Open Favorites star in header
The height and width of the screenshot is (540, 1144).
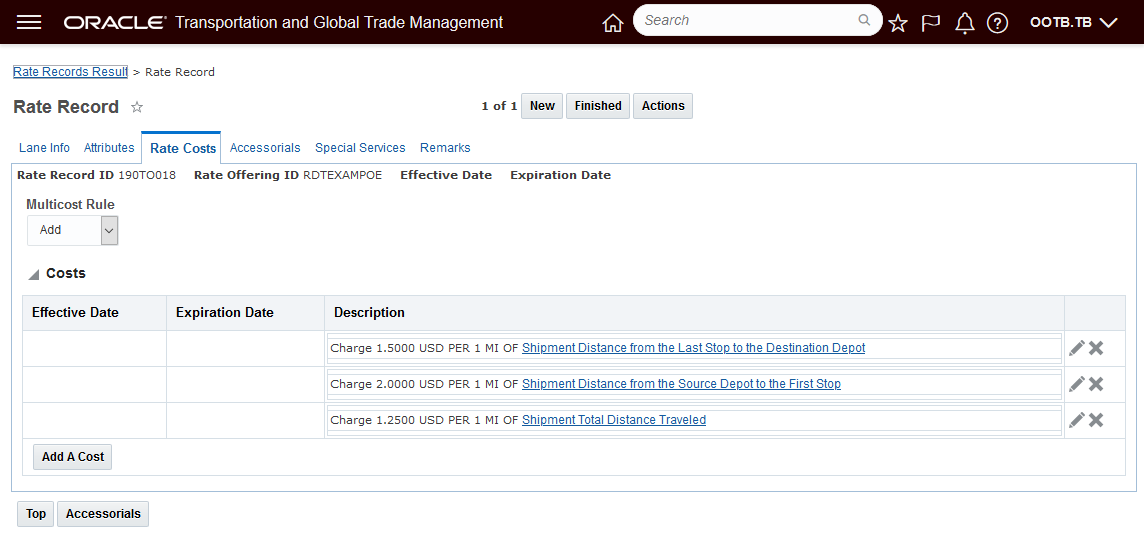coord(898,23)
